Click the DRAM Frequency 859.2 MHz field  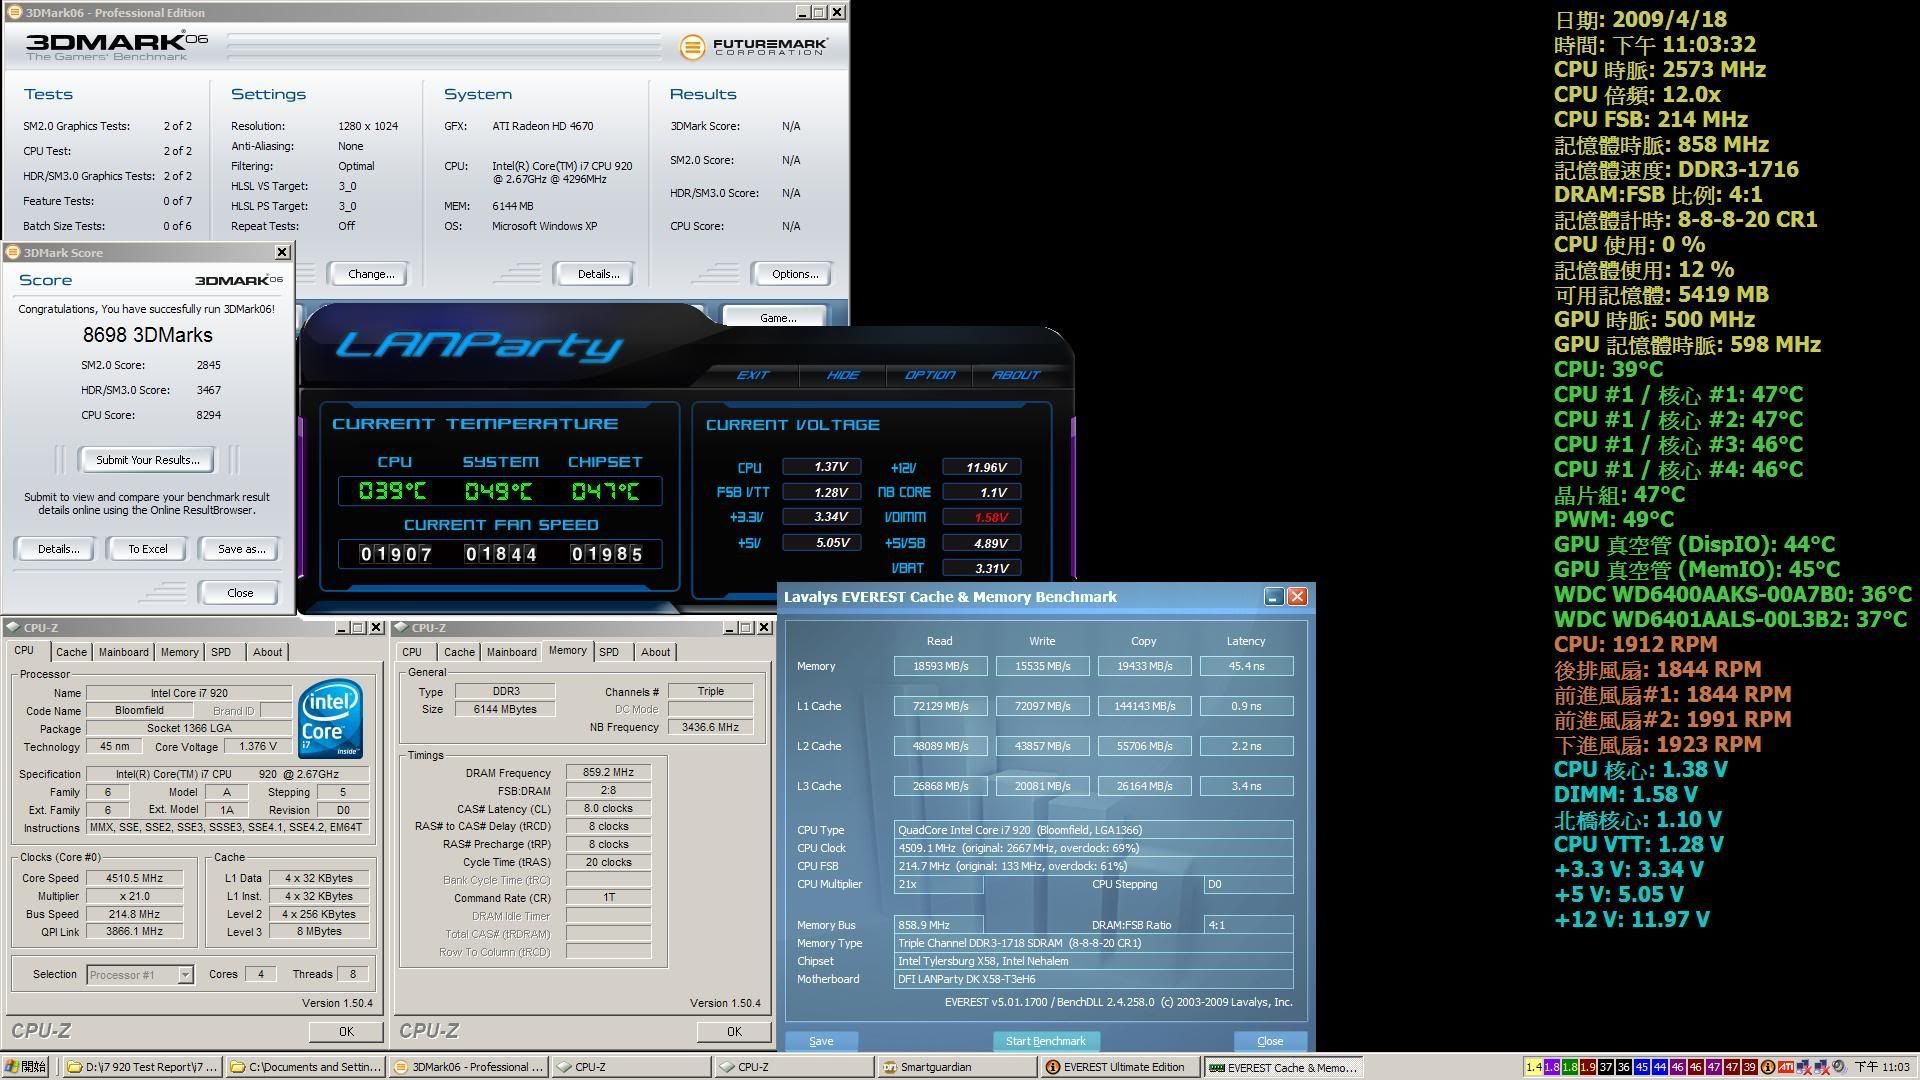coord(608,773)
